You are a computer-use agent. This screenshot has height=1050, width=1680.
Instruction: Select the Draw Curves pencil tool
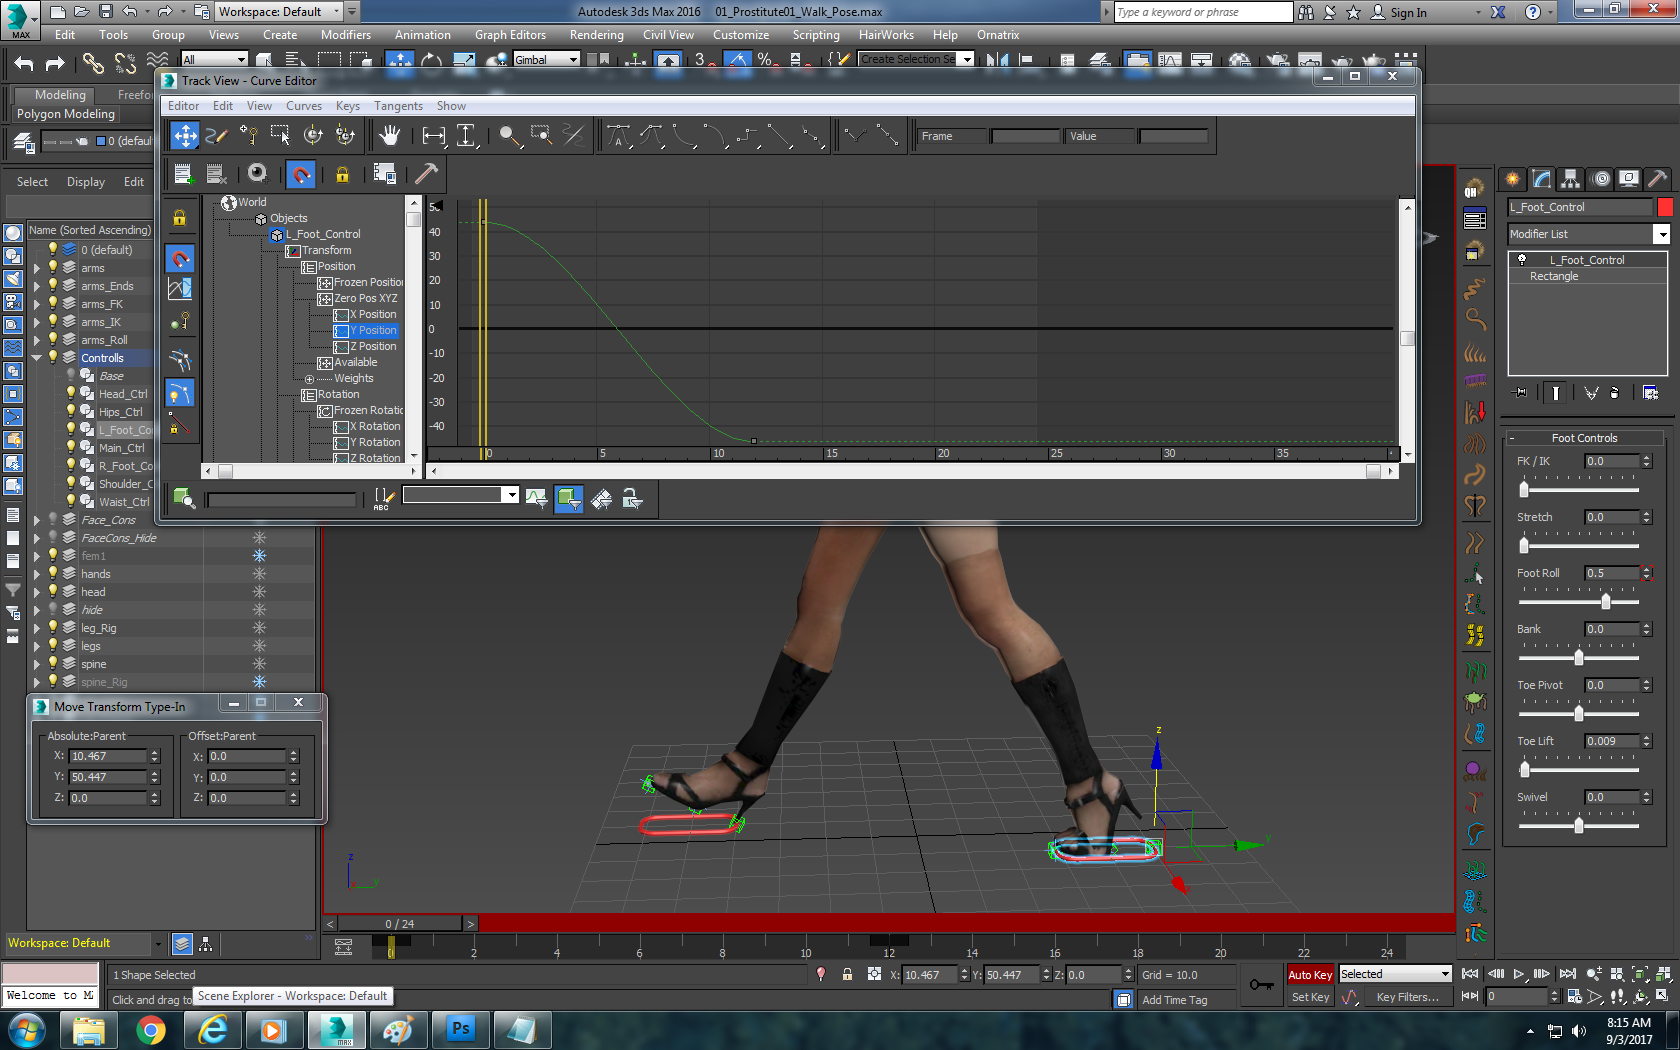click(217, 135)
